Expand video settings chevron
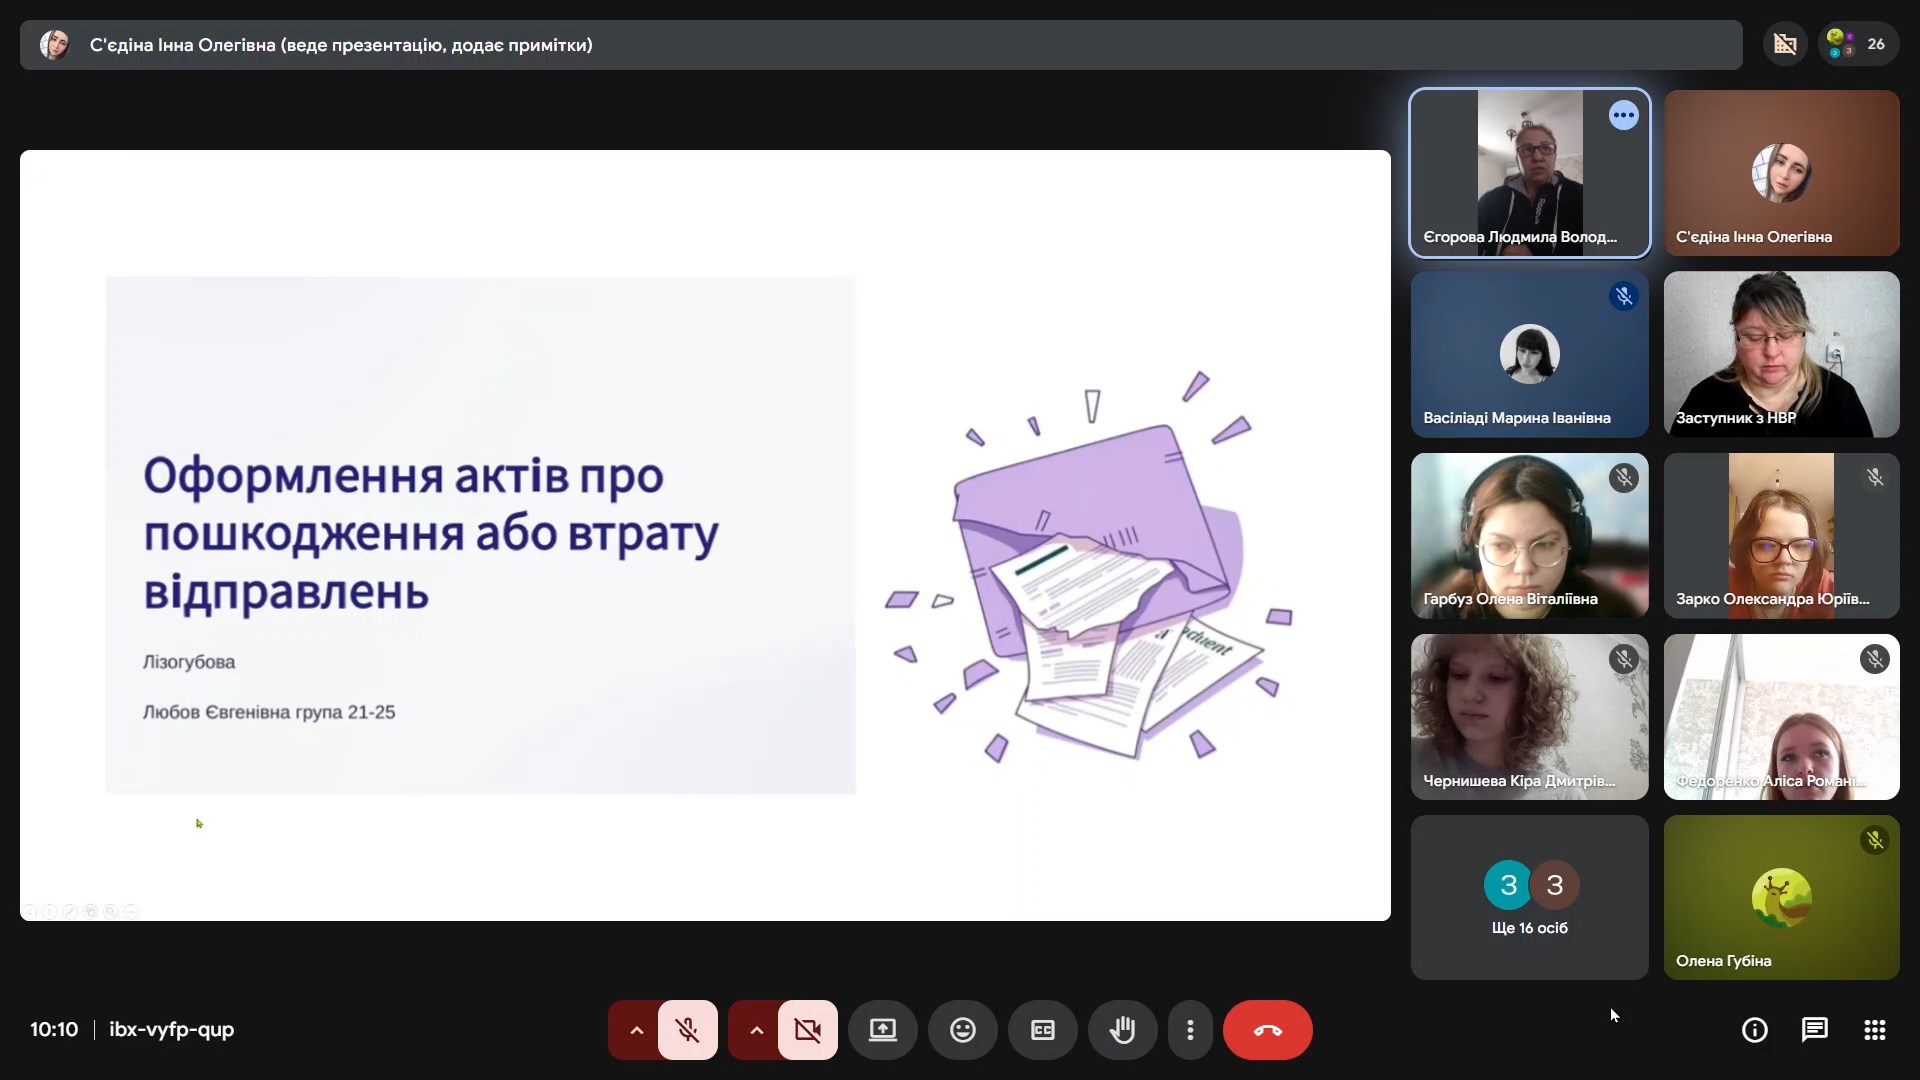Screen dimensions: 1920x1080 (756, 1030)
